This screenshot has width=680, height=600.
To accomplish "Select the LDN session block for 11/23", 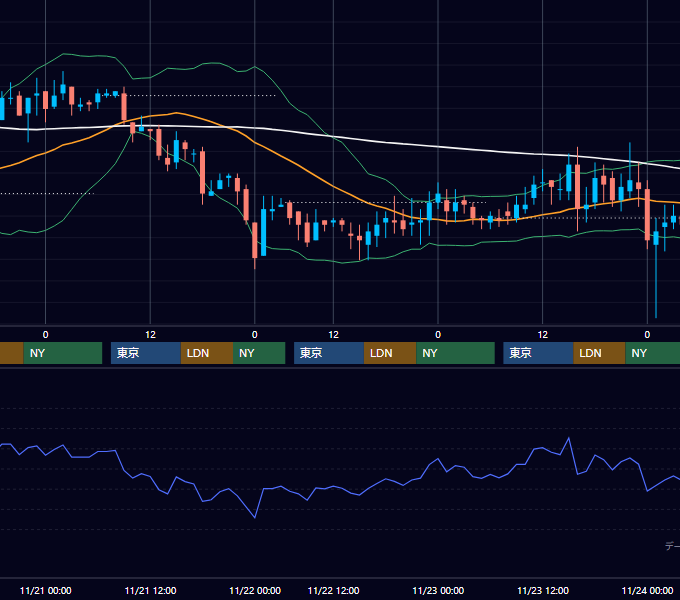I will 599,353.
